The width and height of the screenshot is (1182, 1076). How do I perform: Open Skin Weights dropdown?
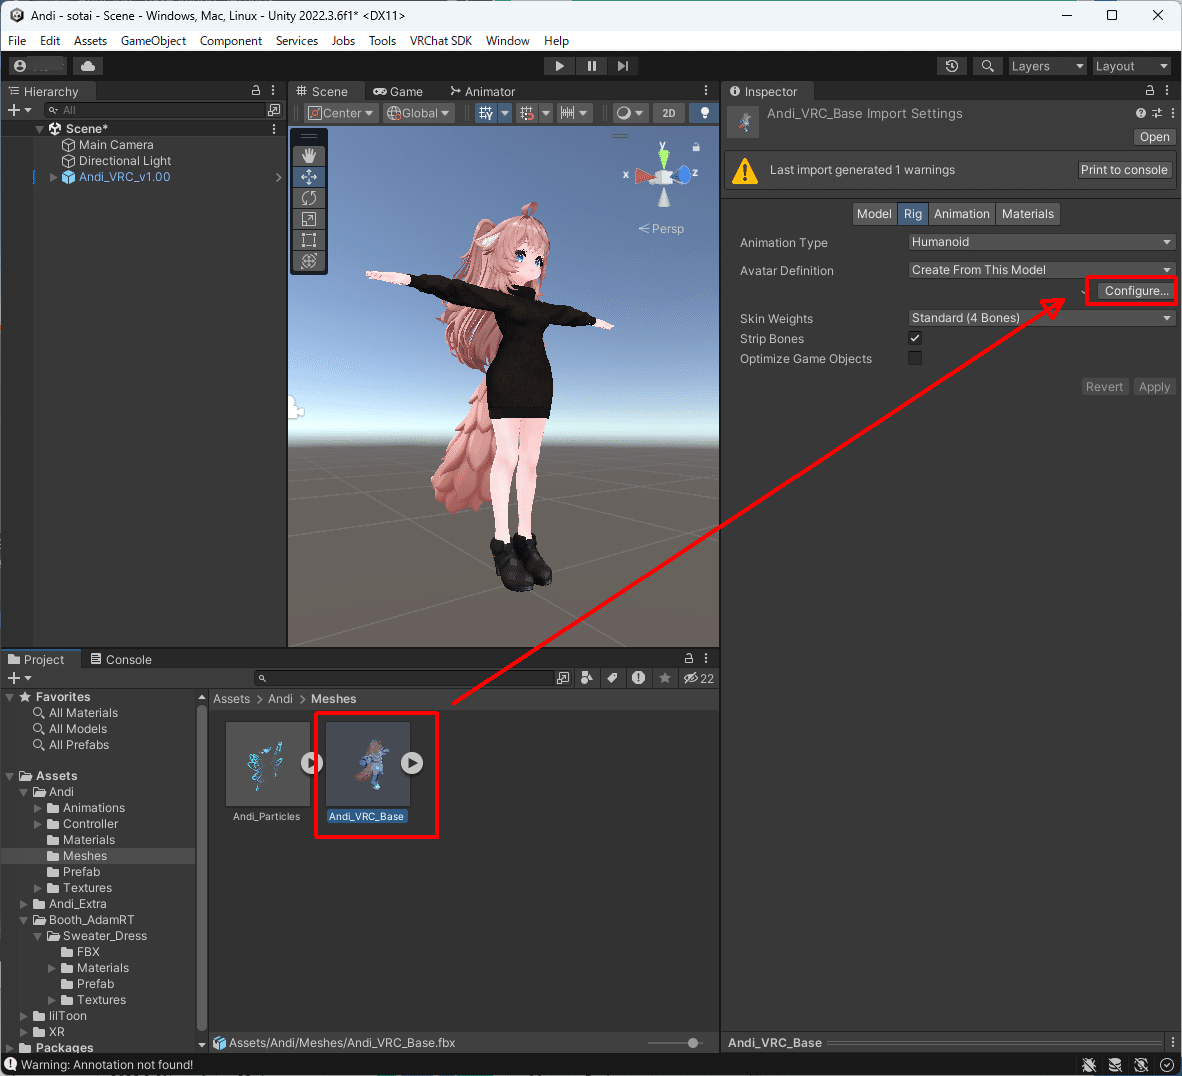(x=1041, y=318)
